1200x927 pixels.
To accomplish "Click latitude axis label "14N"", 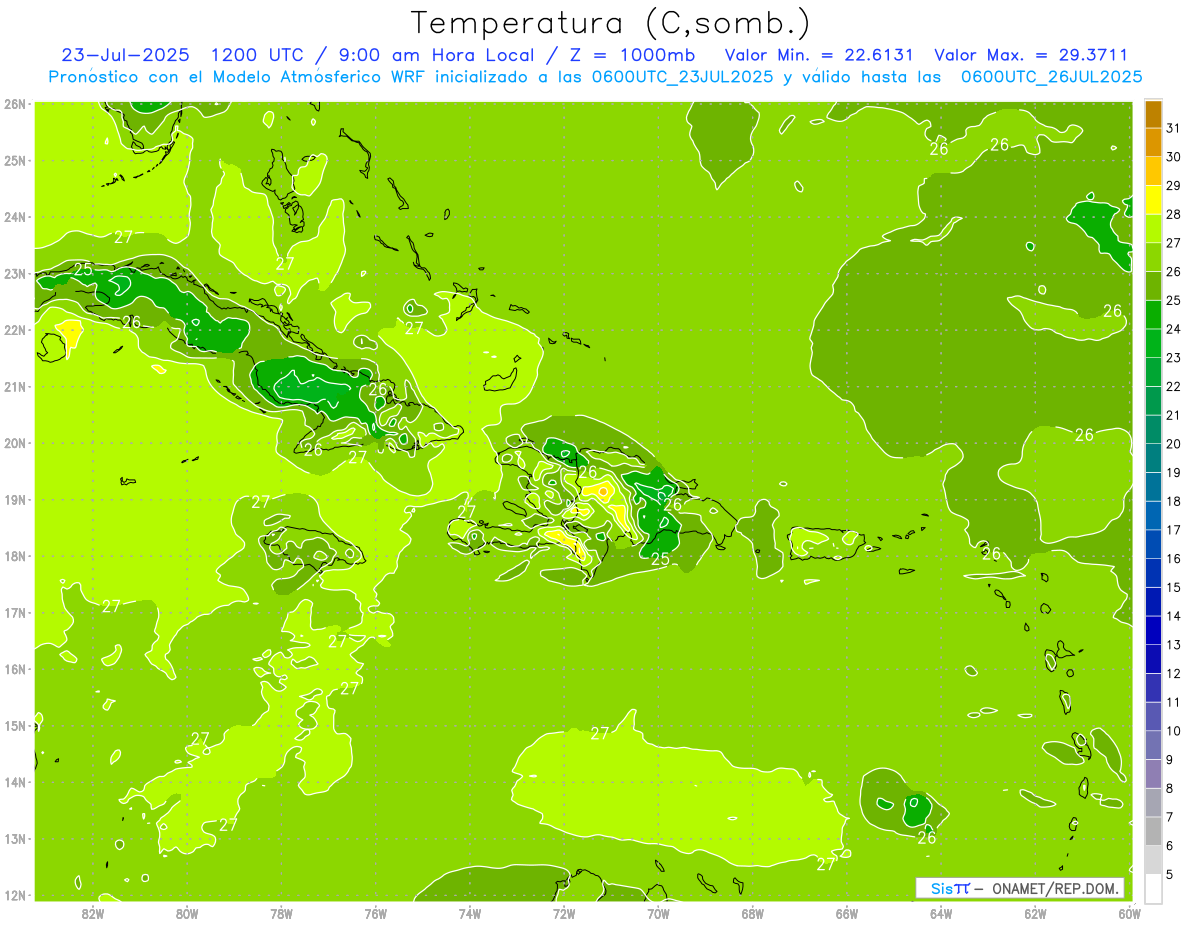I will click(x=15, y=782).
